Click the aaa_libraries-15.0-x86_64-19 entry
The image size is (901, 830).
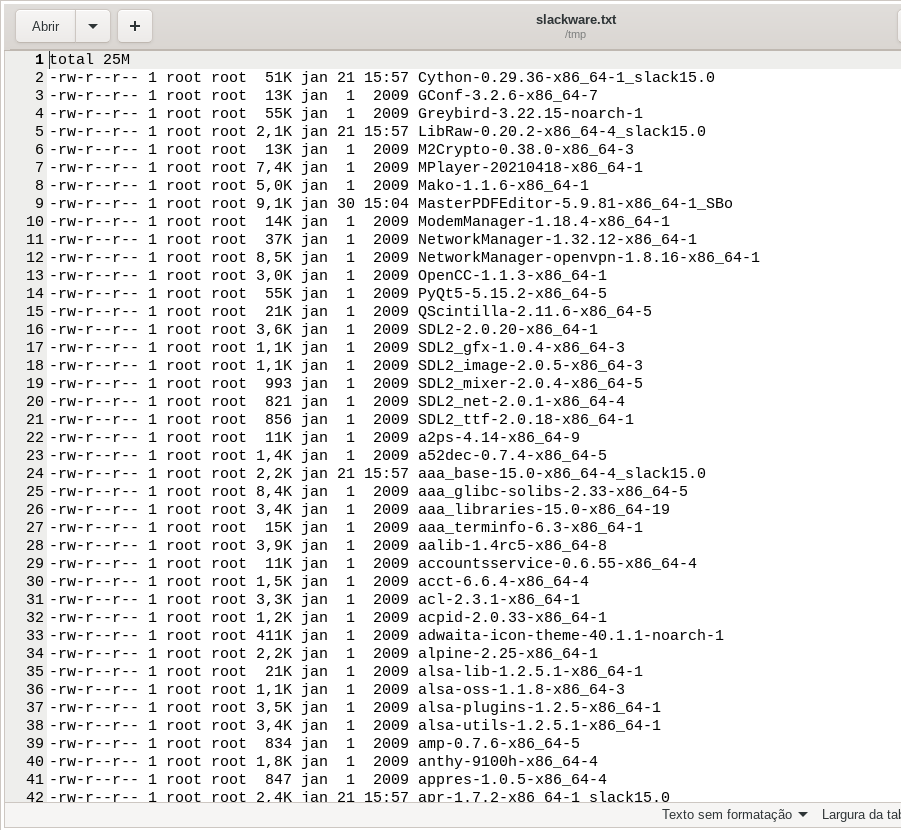point(544,509)
